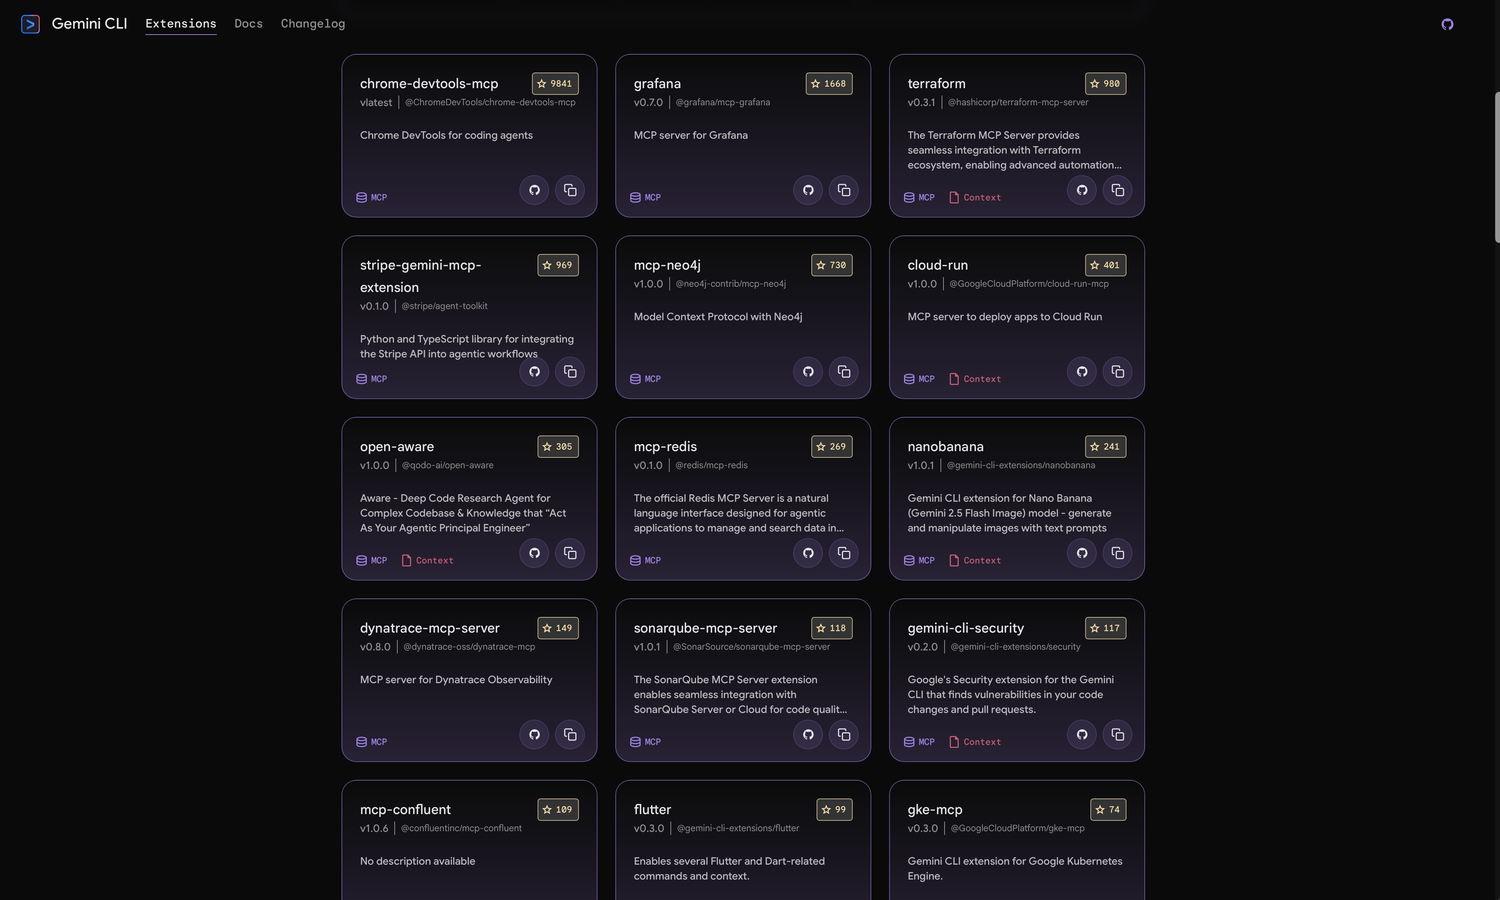Switch to the Docs tab

click(248, 24)
